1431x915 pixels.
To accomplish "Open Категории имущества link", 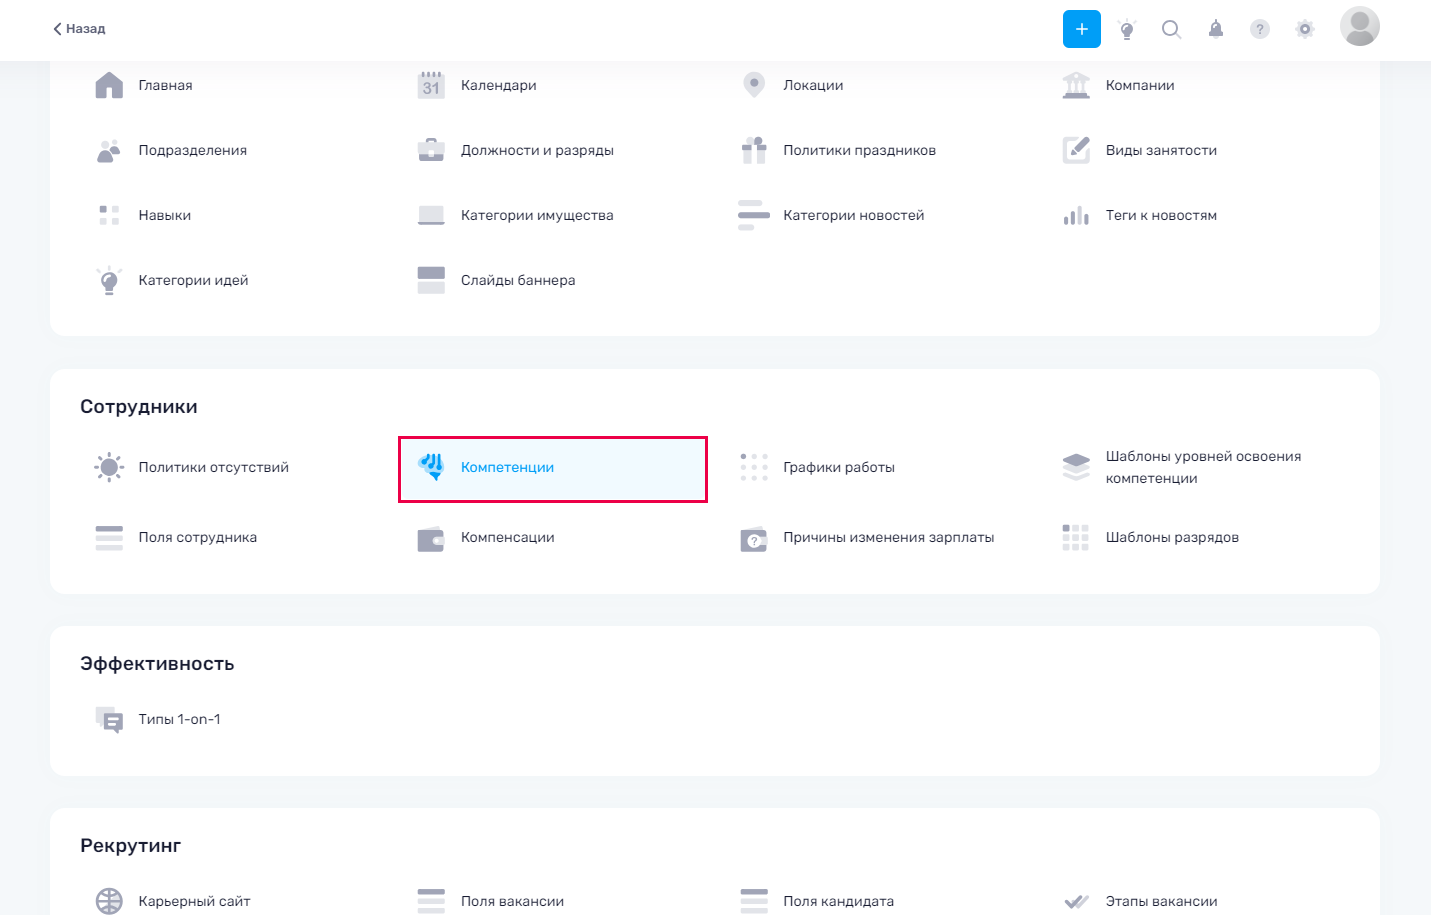I will (x=537, y=215).
